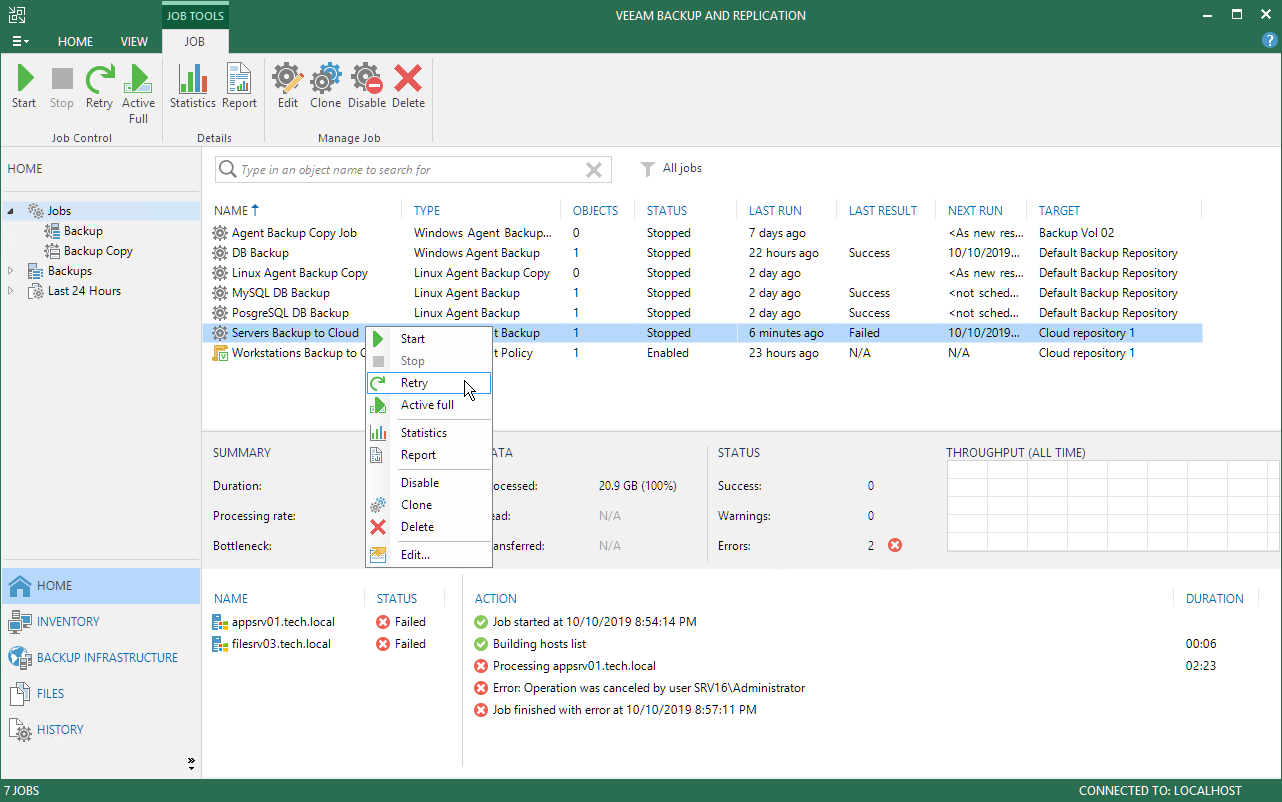The width and height of the screenshot is (1282, 802).
Task: Click the failed status icon for filesrv03.tech.local
Action: (x=383, y=644)
